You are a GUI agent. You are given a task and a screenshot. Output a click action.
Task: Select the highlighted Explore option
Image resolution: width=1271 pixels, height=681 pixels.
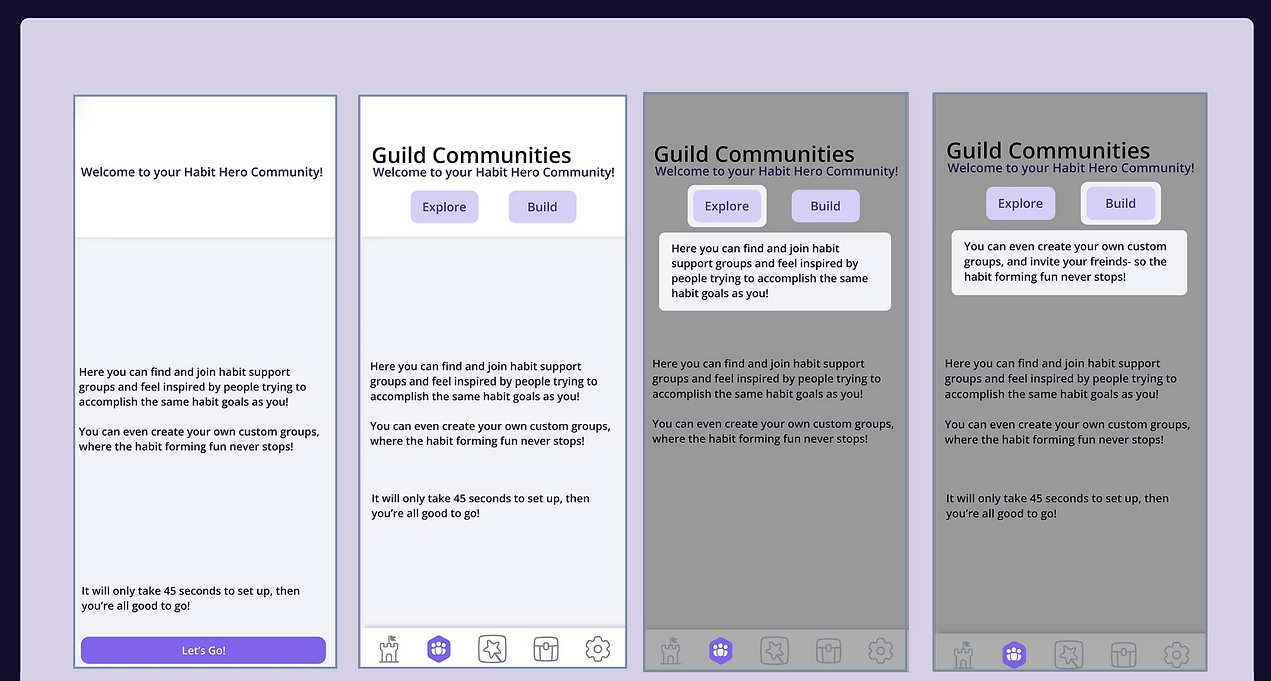[x=727, y=205]
